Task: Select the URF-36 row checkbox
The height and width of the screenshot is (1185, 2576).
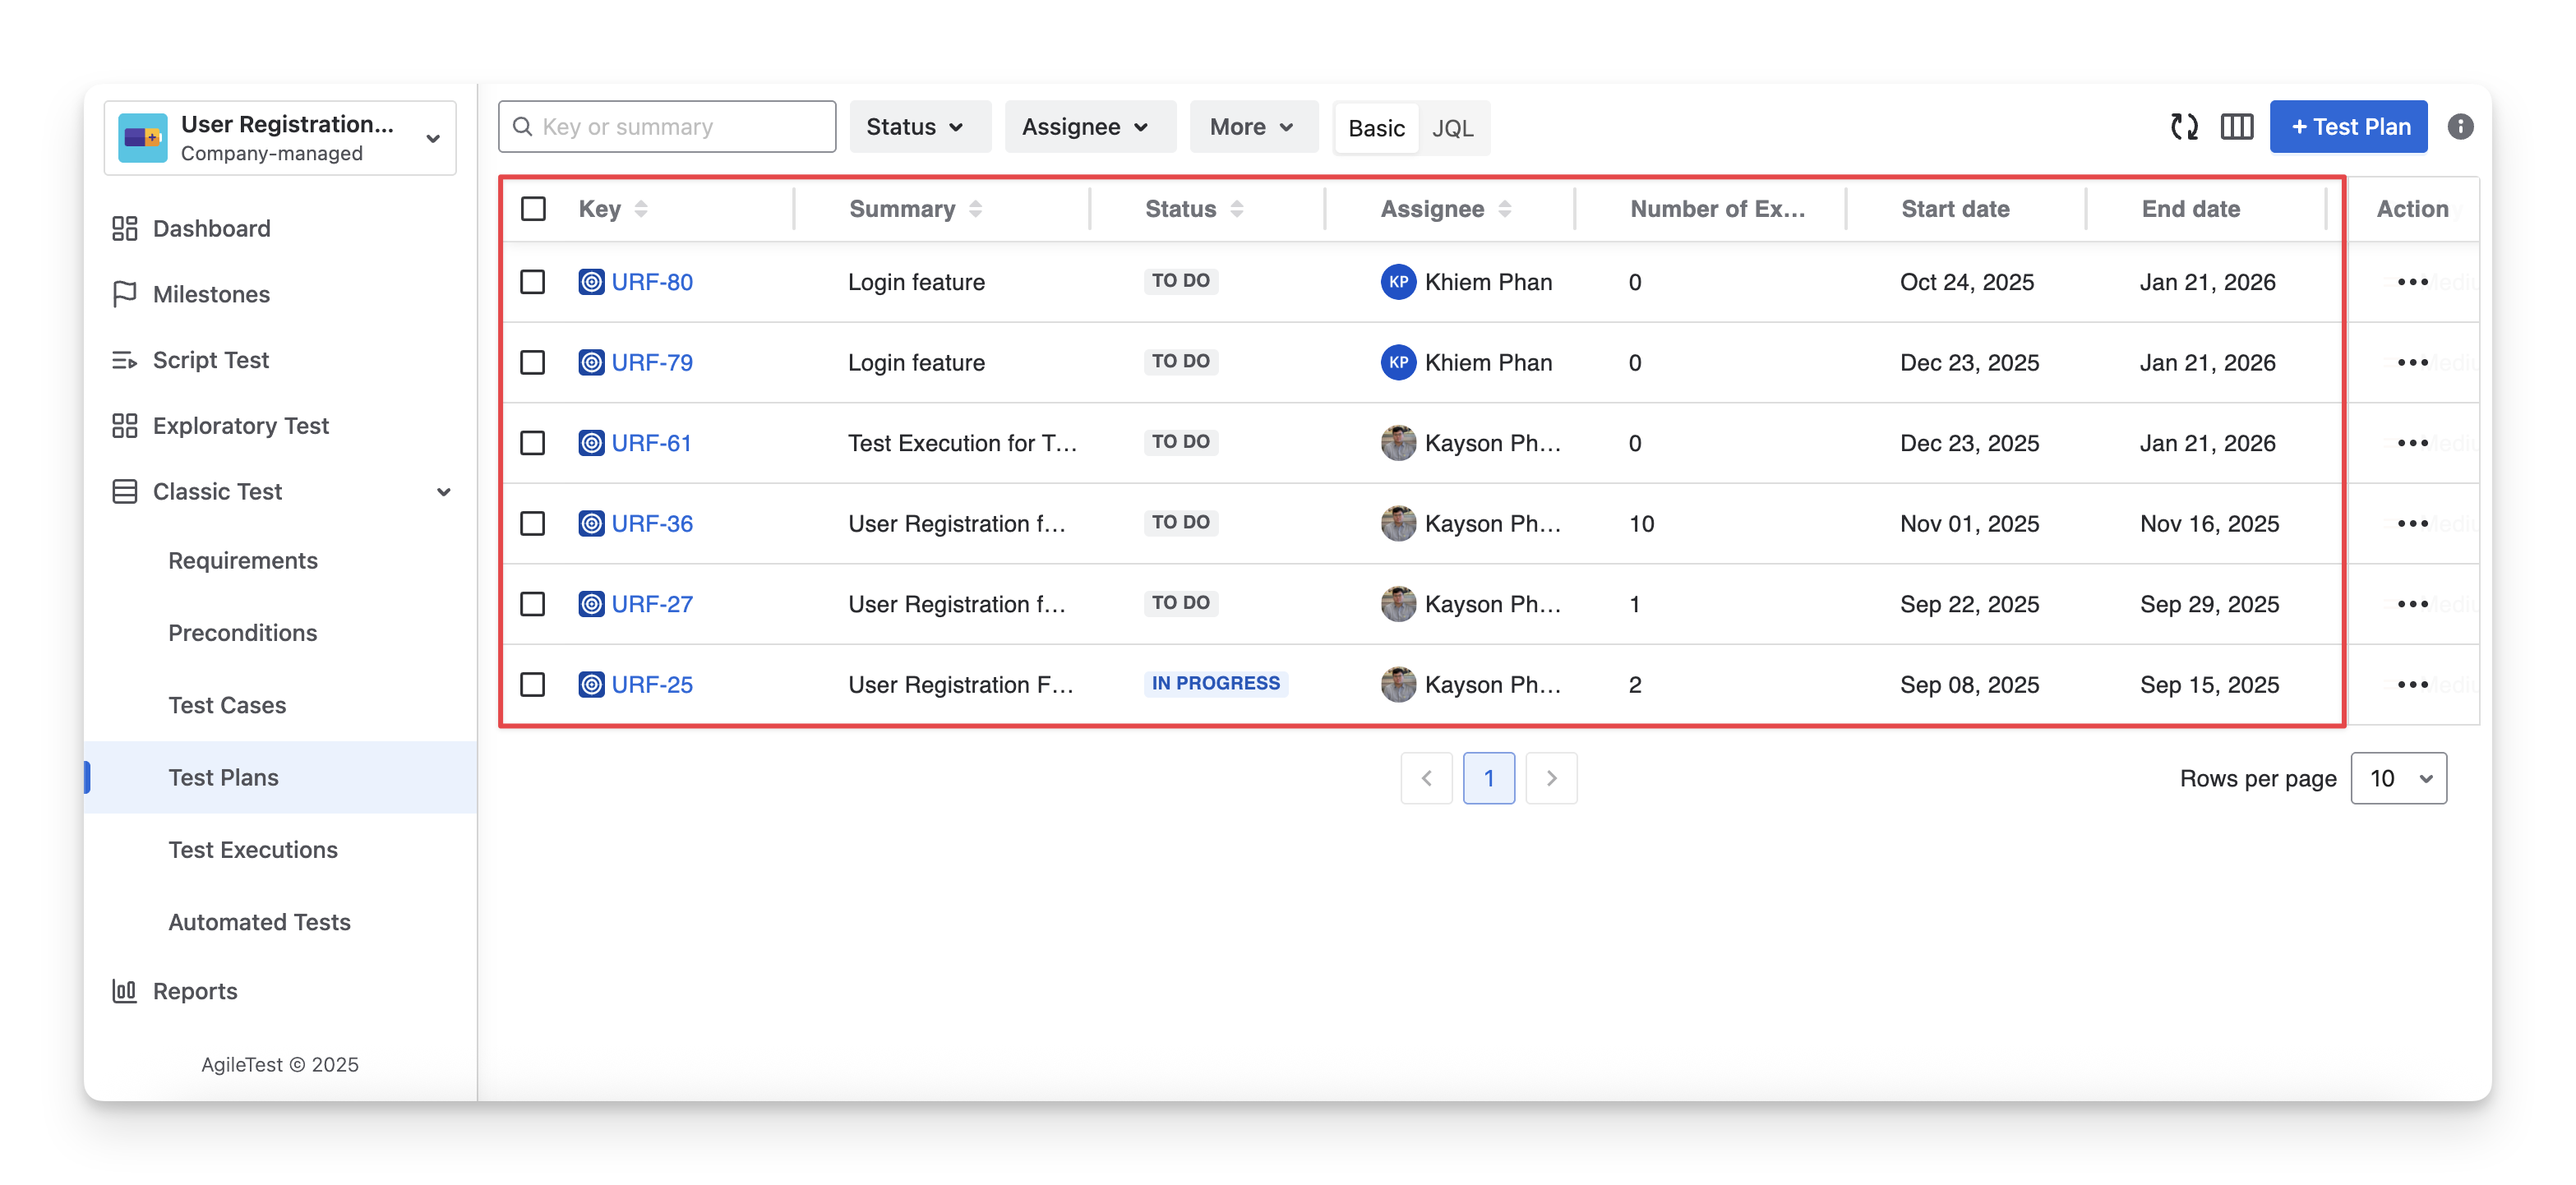Action: pos(533,524)
